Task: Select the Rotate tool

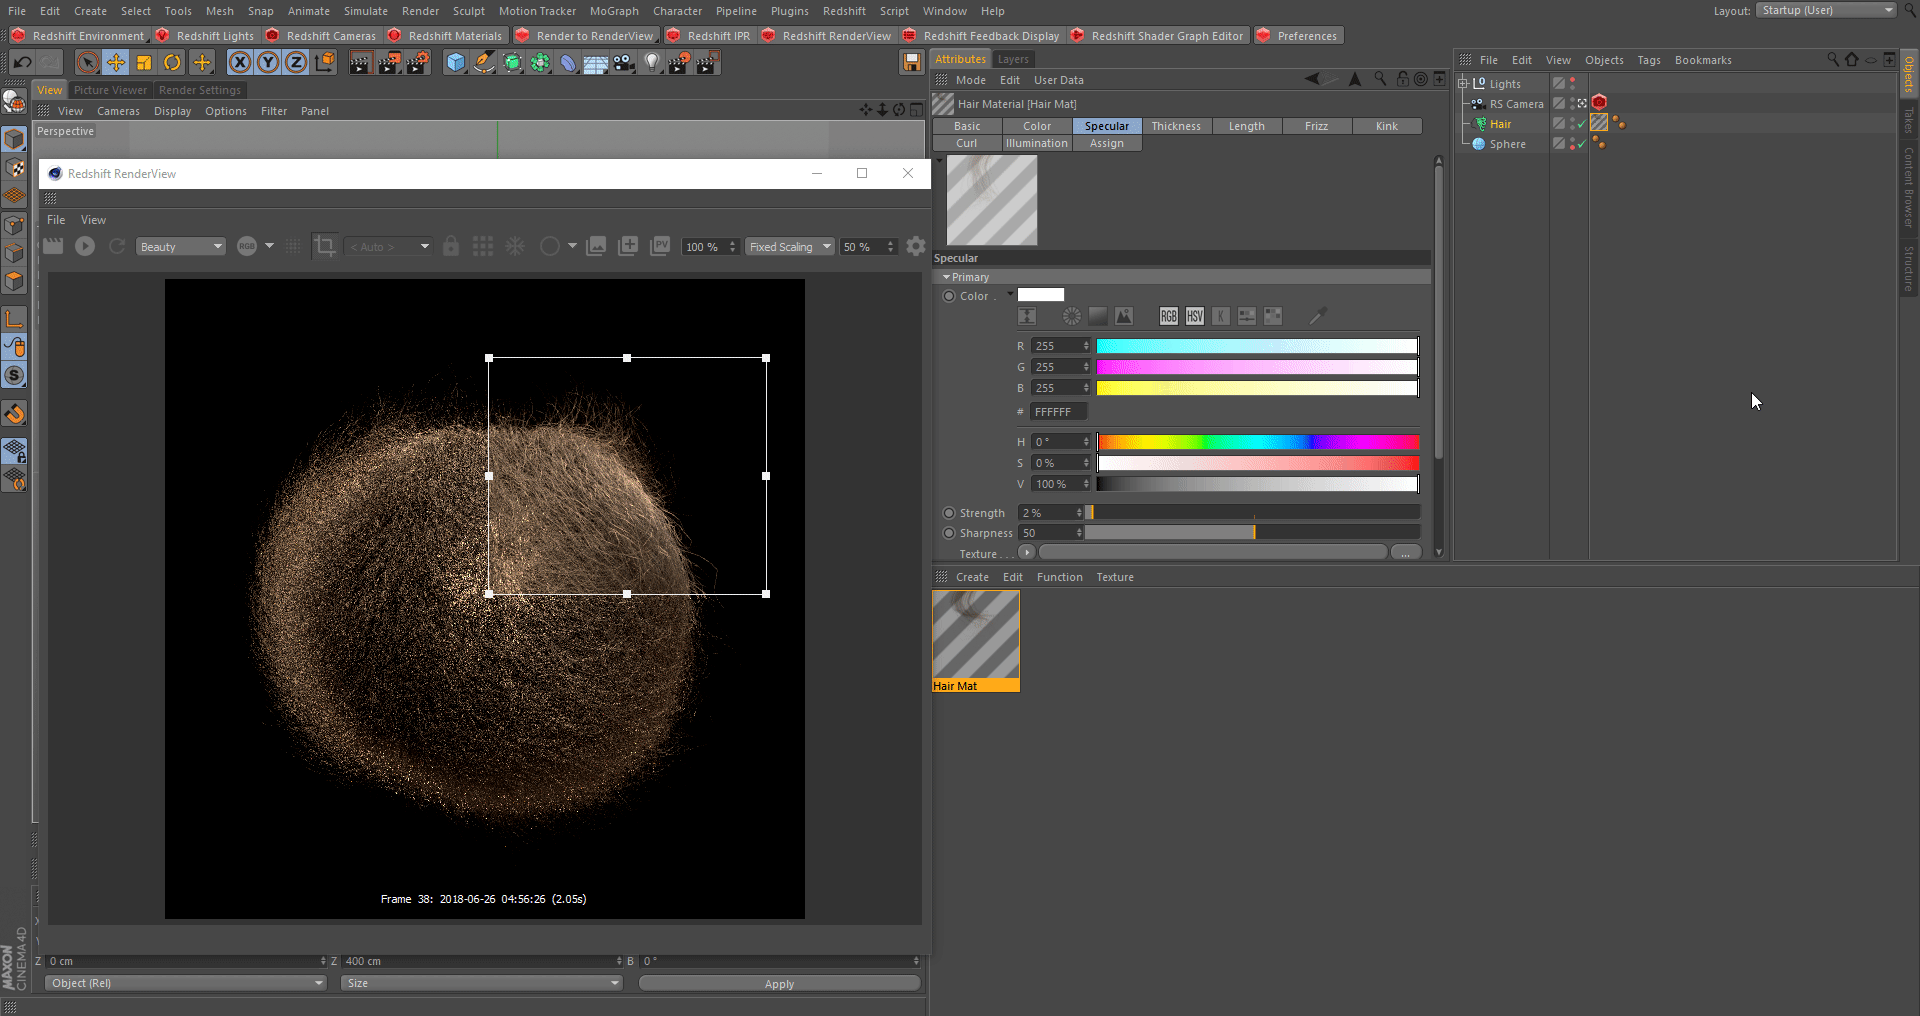Action: pos(172,63)
